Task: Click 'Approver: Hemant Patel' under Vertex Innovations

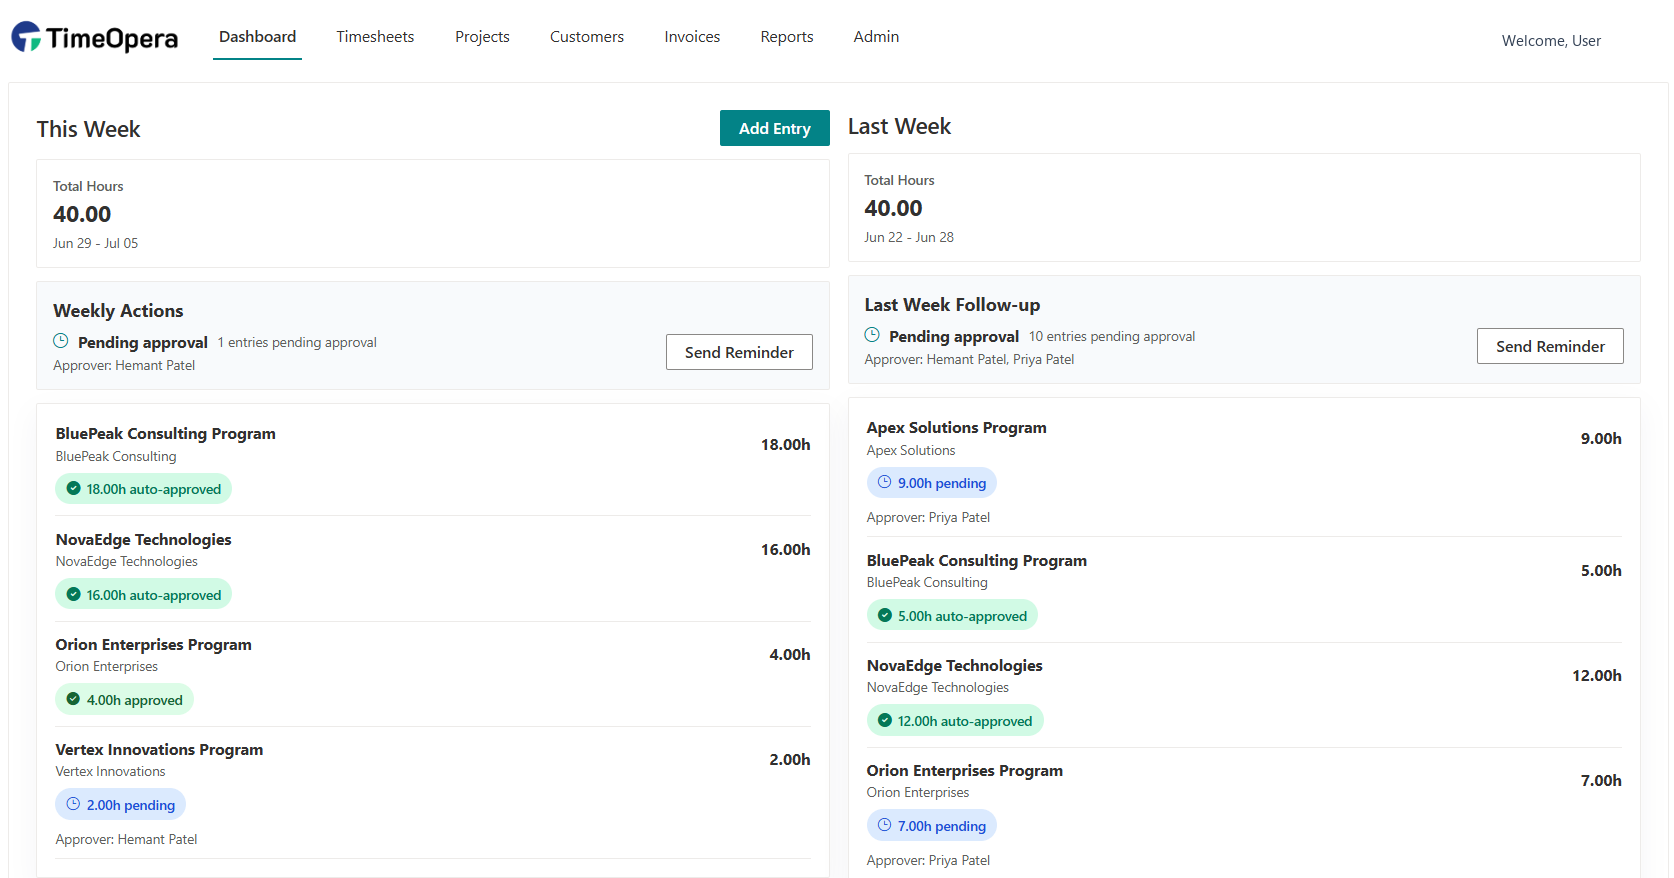Action: (x=126, y=839)
